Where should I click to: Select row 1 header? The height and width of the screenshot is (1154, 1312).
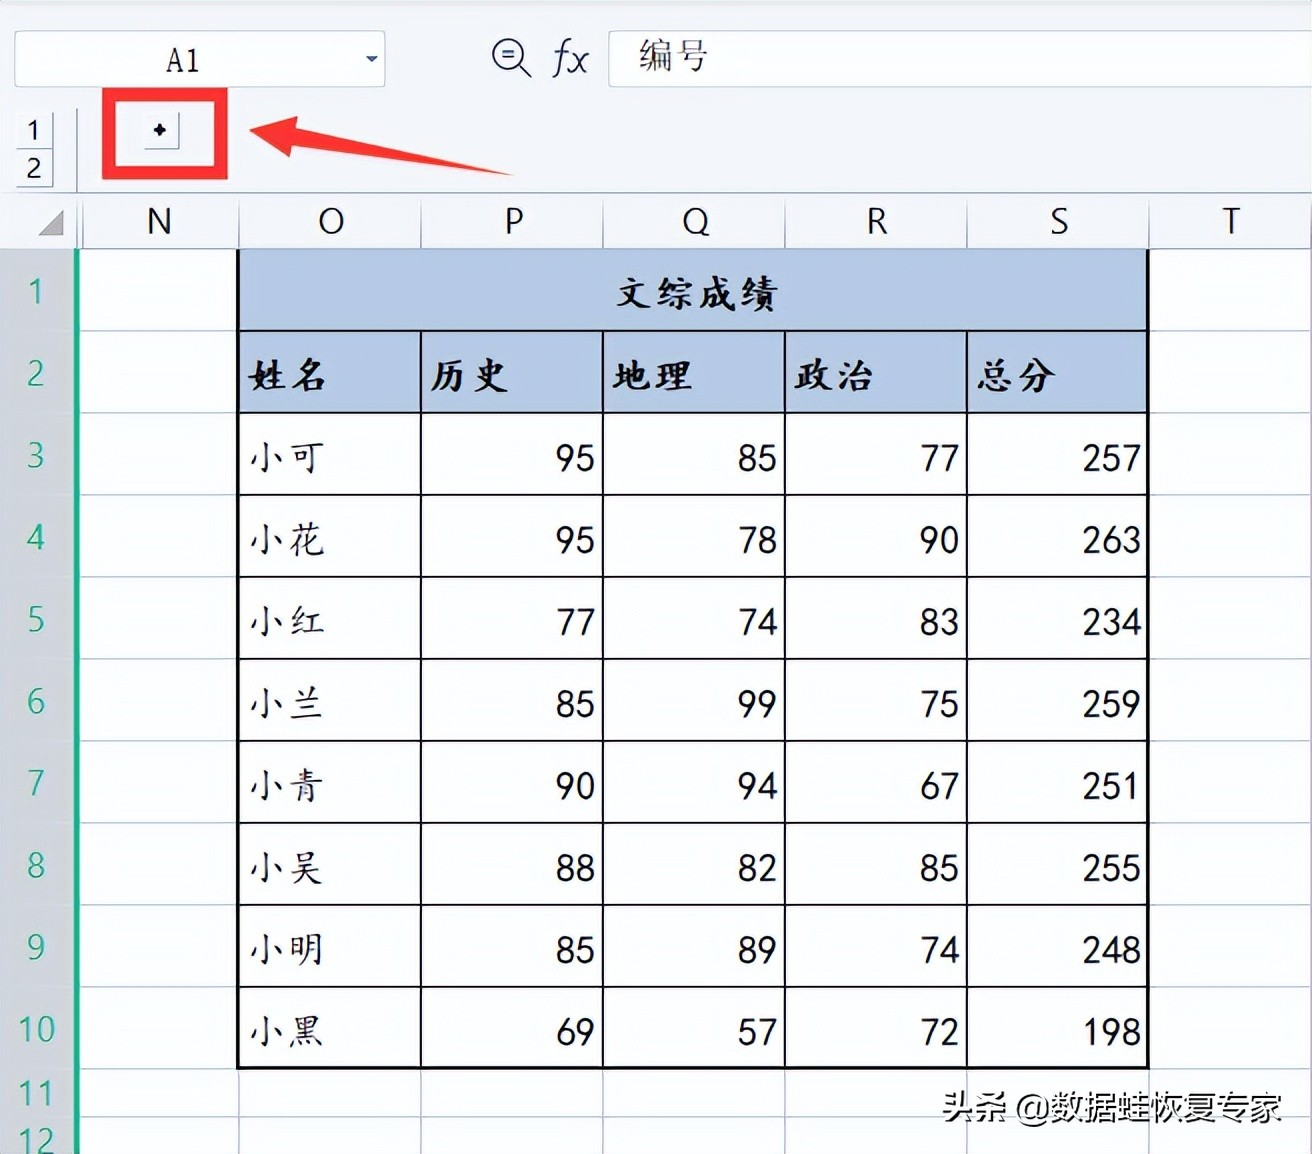point(37,291)
